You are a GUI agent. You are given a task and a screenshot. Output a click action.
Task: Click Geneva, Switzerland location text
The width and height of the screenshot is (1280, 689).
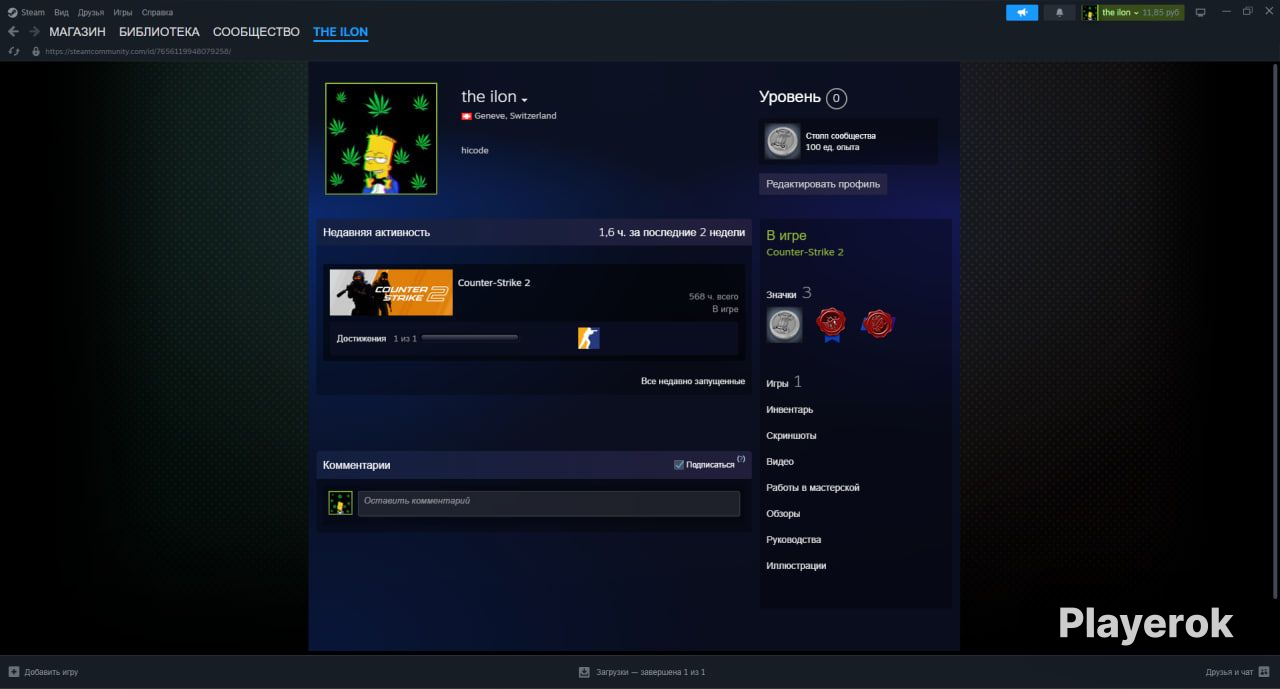click(x=515, y=116)
